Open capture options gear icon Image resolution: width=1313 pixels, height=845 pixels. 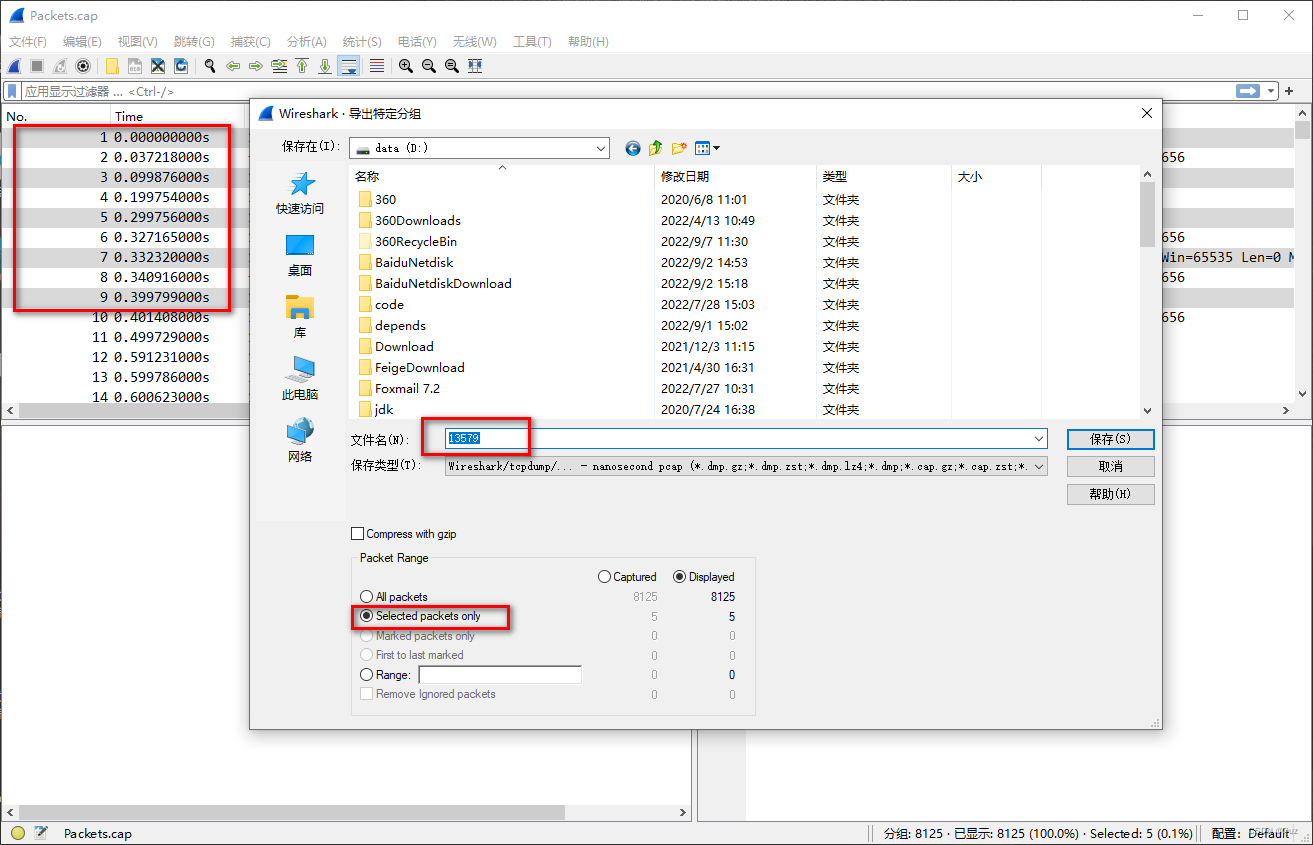pyautogui.click(x=83, y=66)
